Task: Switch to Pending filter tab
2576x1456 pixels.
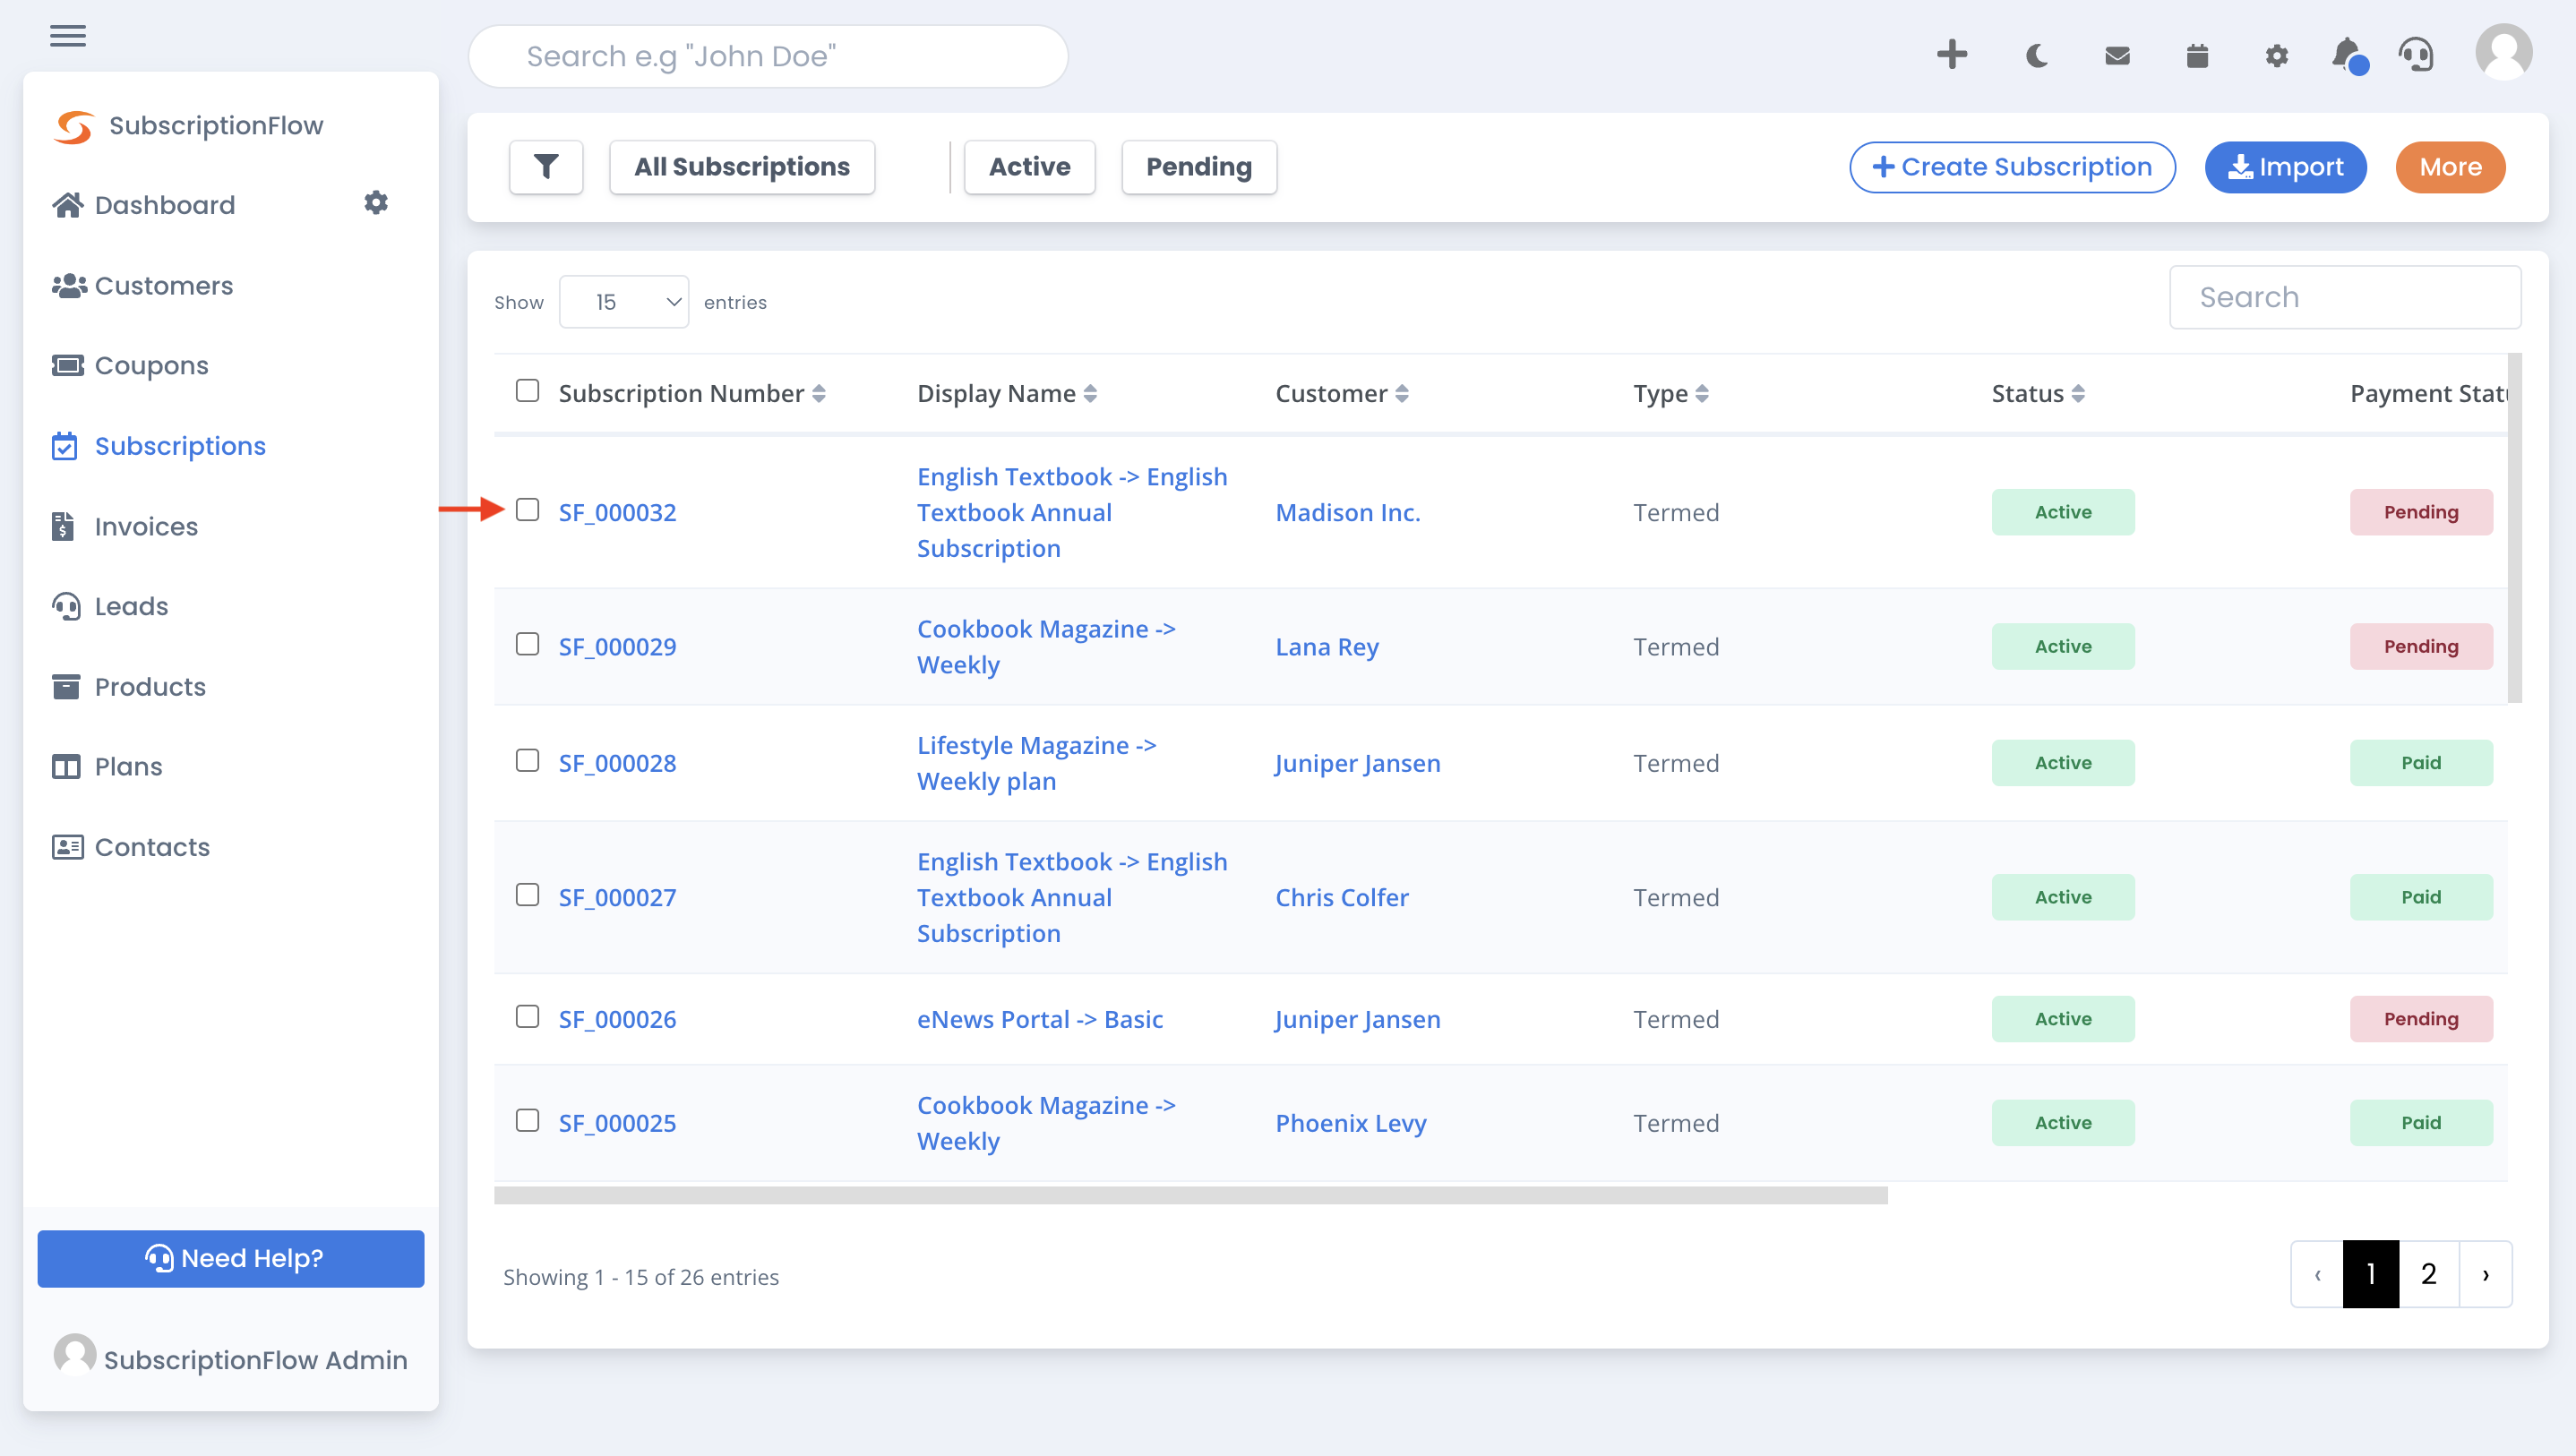Action: pos(1199,167)
